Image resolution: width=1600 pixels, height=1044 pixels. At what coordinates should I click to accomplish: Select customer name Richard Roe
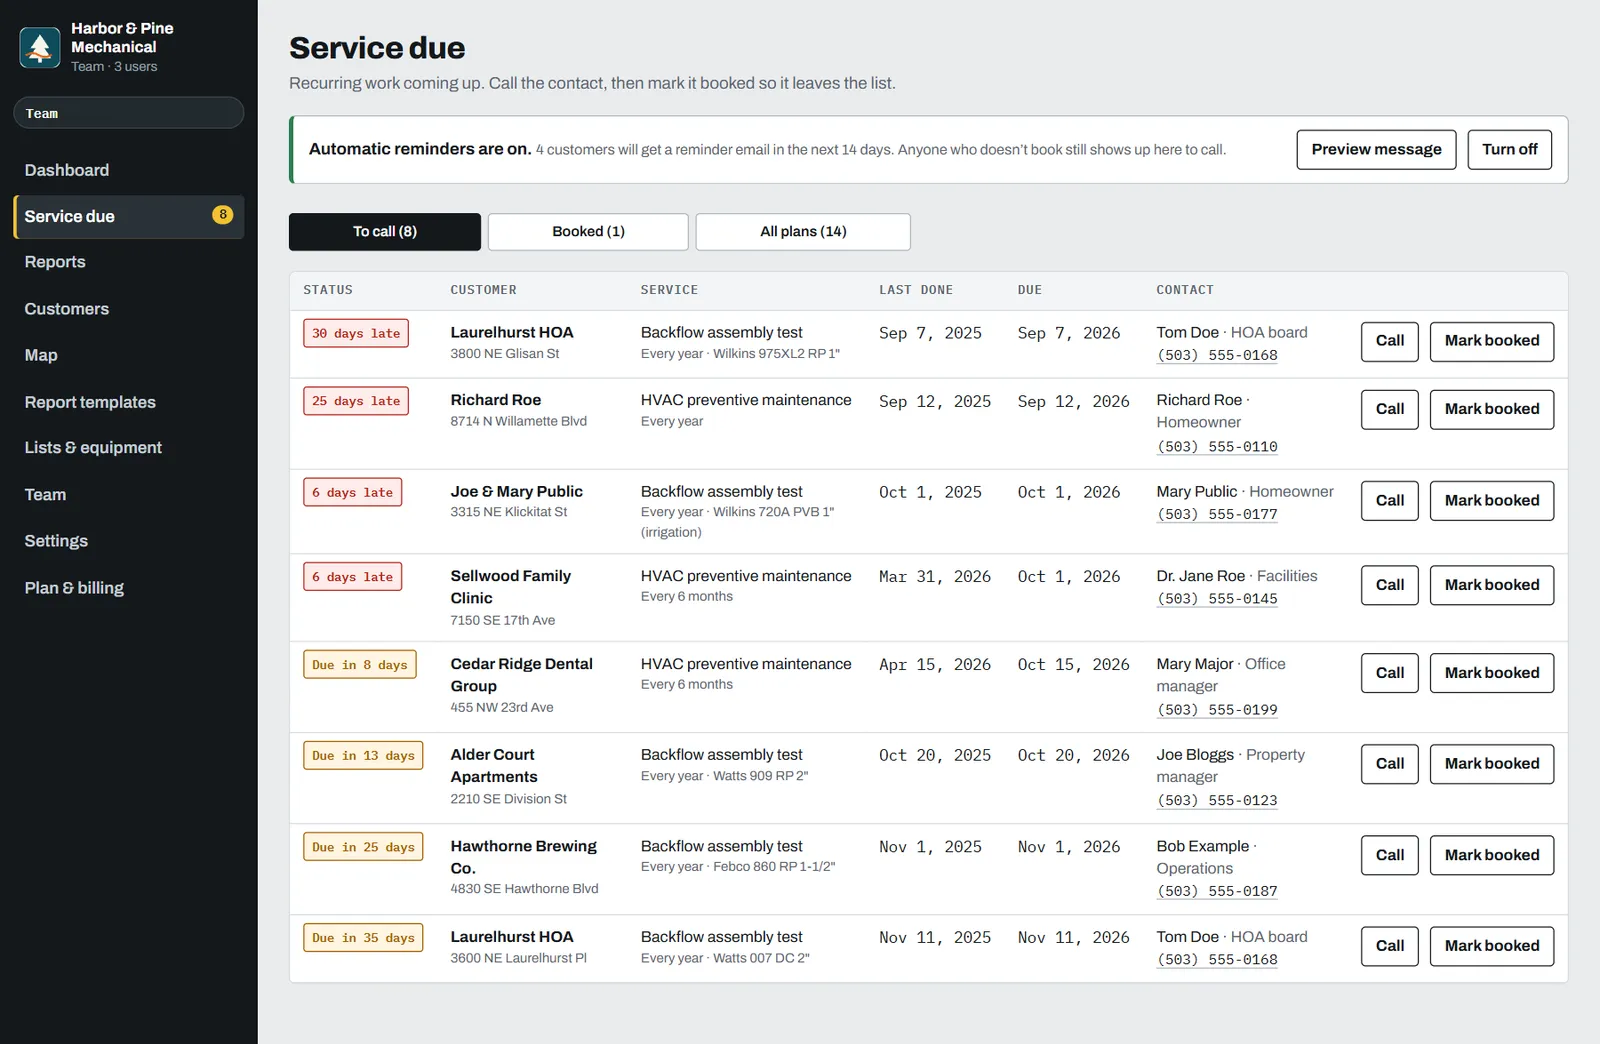pos(496,400)
